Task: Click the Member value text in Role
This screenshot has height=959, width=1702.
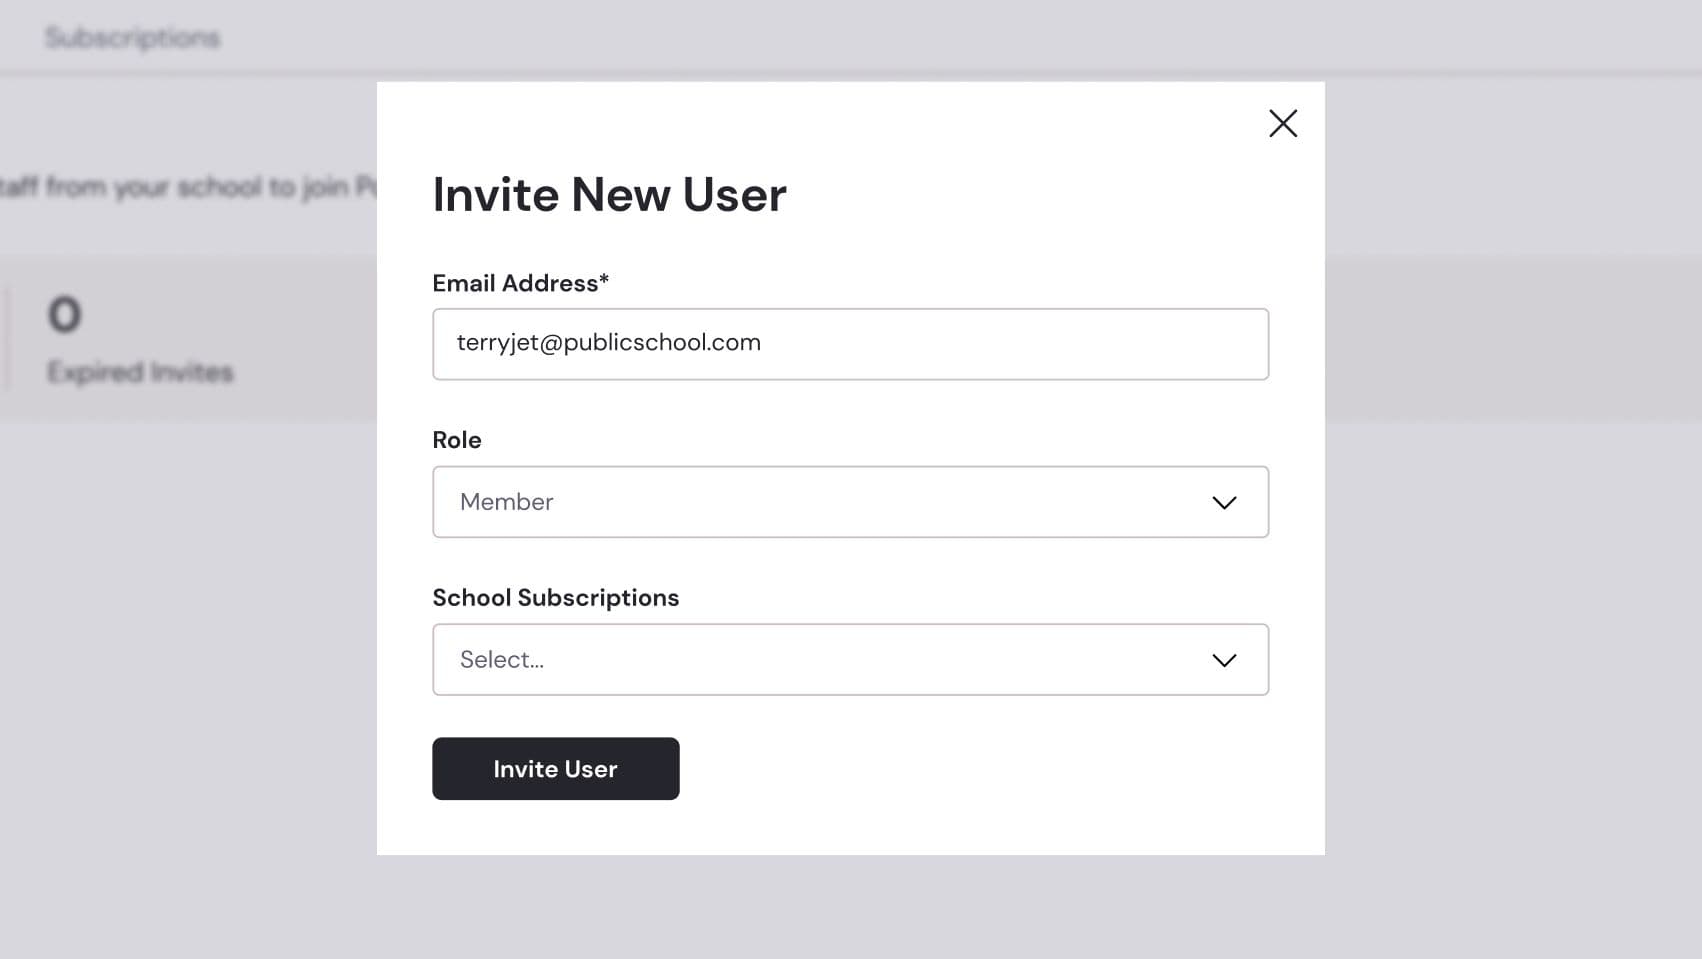Action: click(506, 502)
